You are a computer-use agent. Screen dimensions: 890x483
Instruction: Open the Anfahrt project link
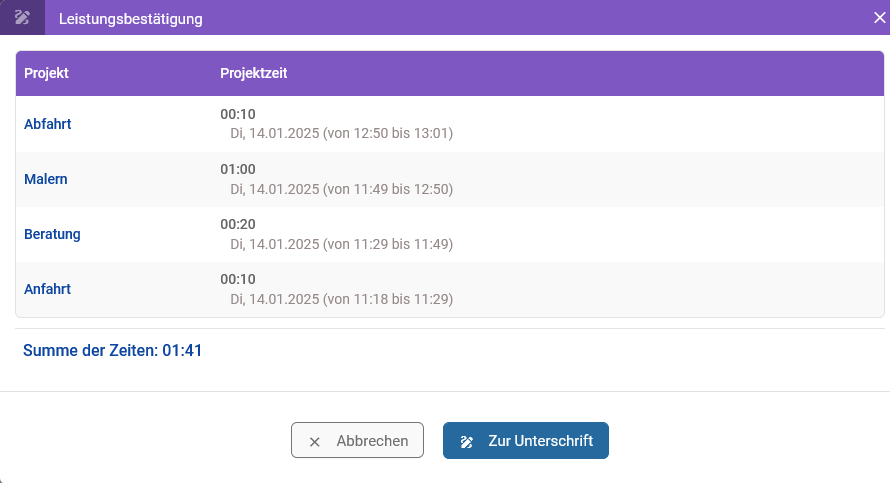47,289
